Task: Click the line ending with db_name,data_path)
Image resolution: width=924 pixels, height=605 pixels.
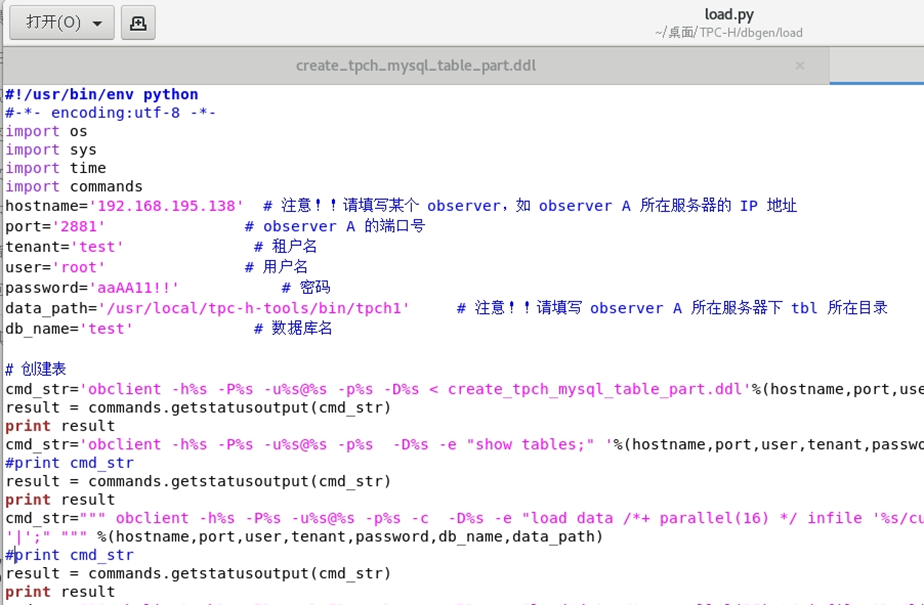Action: coord(304,537)
